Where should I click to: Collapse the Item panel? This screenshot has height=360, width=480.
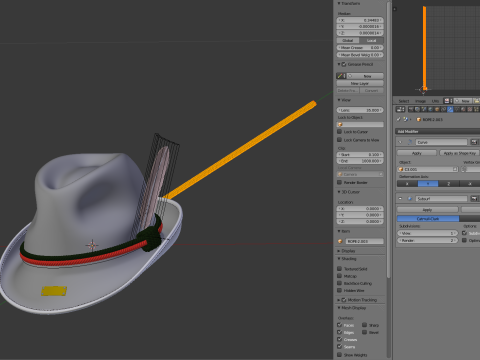point(339,231)
